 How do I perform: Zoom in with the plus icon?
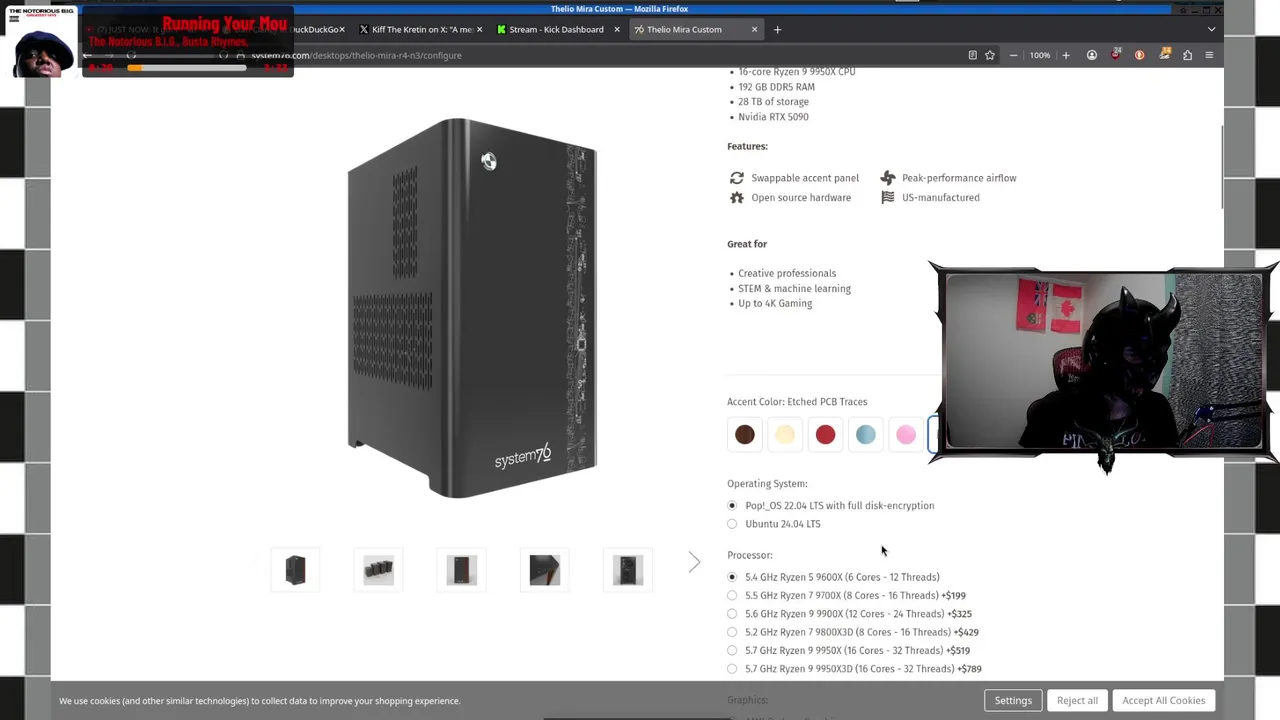(1066, 55)
